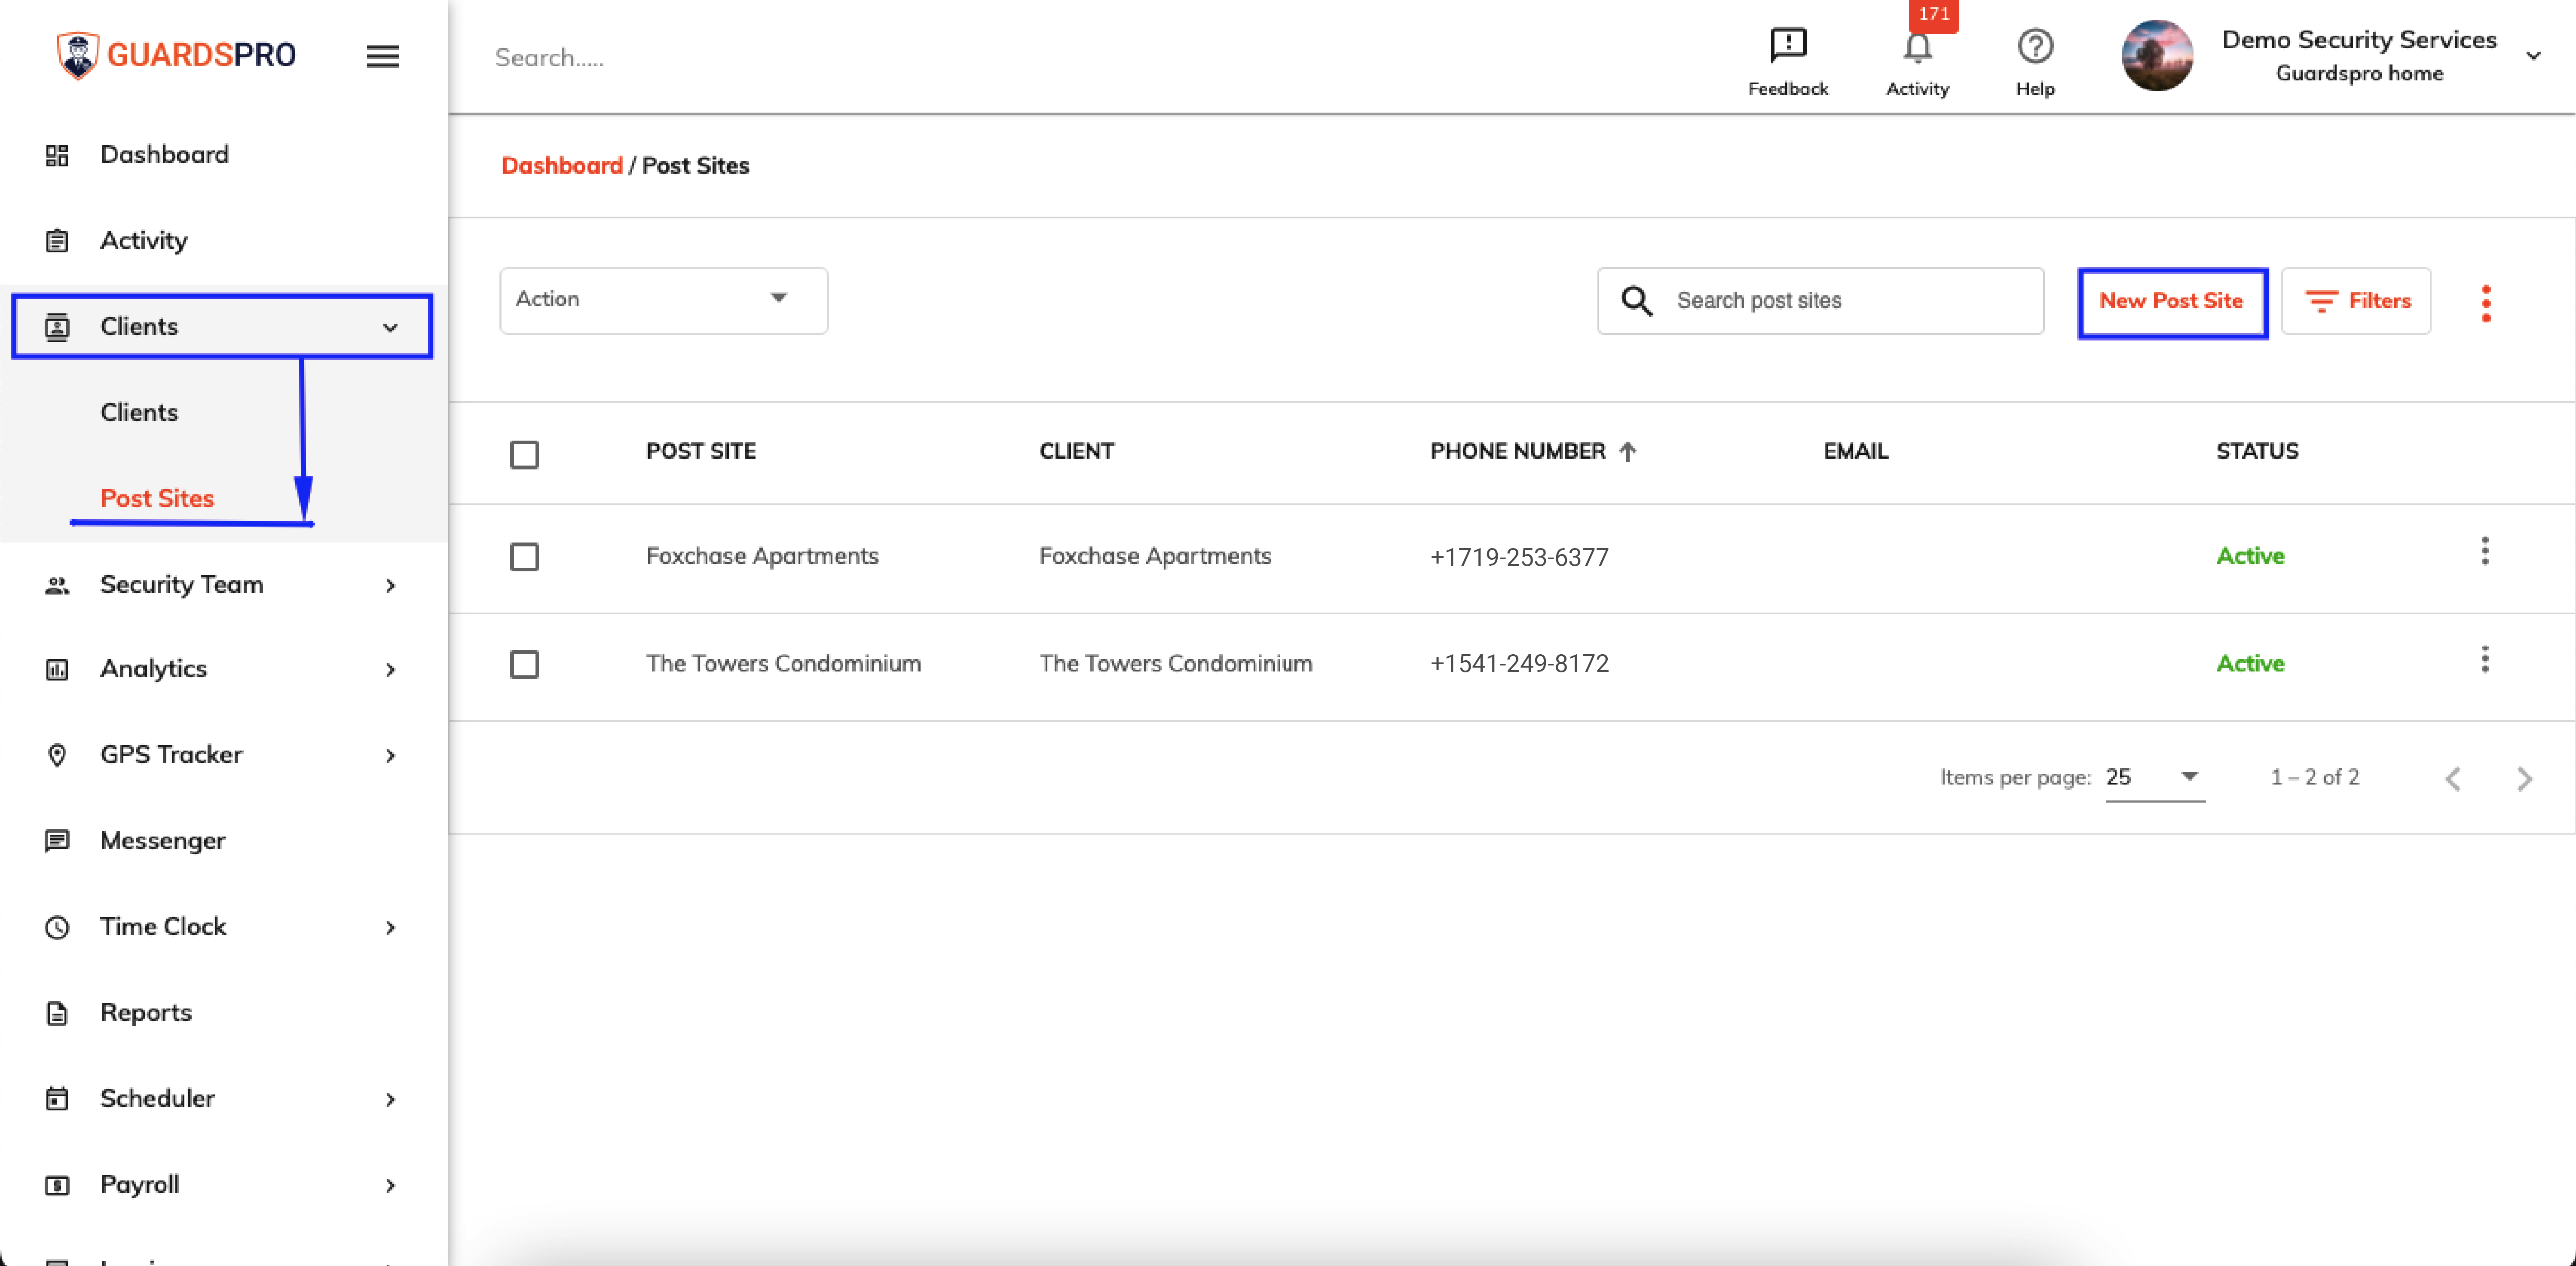Select the Clients submenu item
The image size is (2576, 1266).
(x=139, y=413)
